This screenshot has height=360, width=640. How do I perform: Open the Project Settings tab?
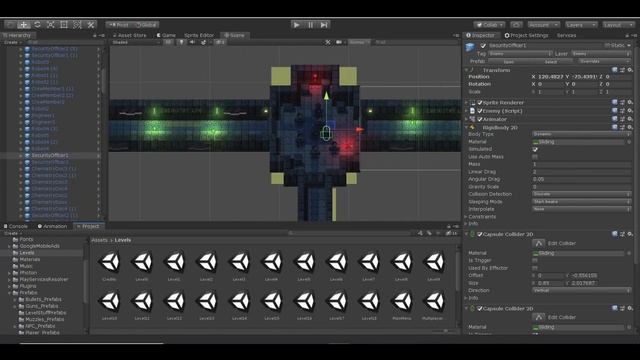tap(527, 36)
